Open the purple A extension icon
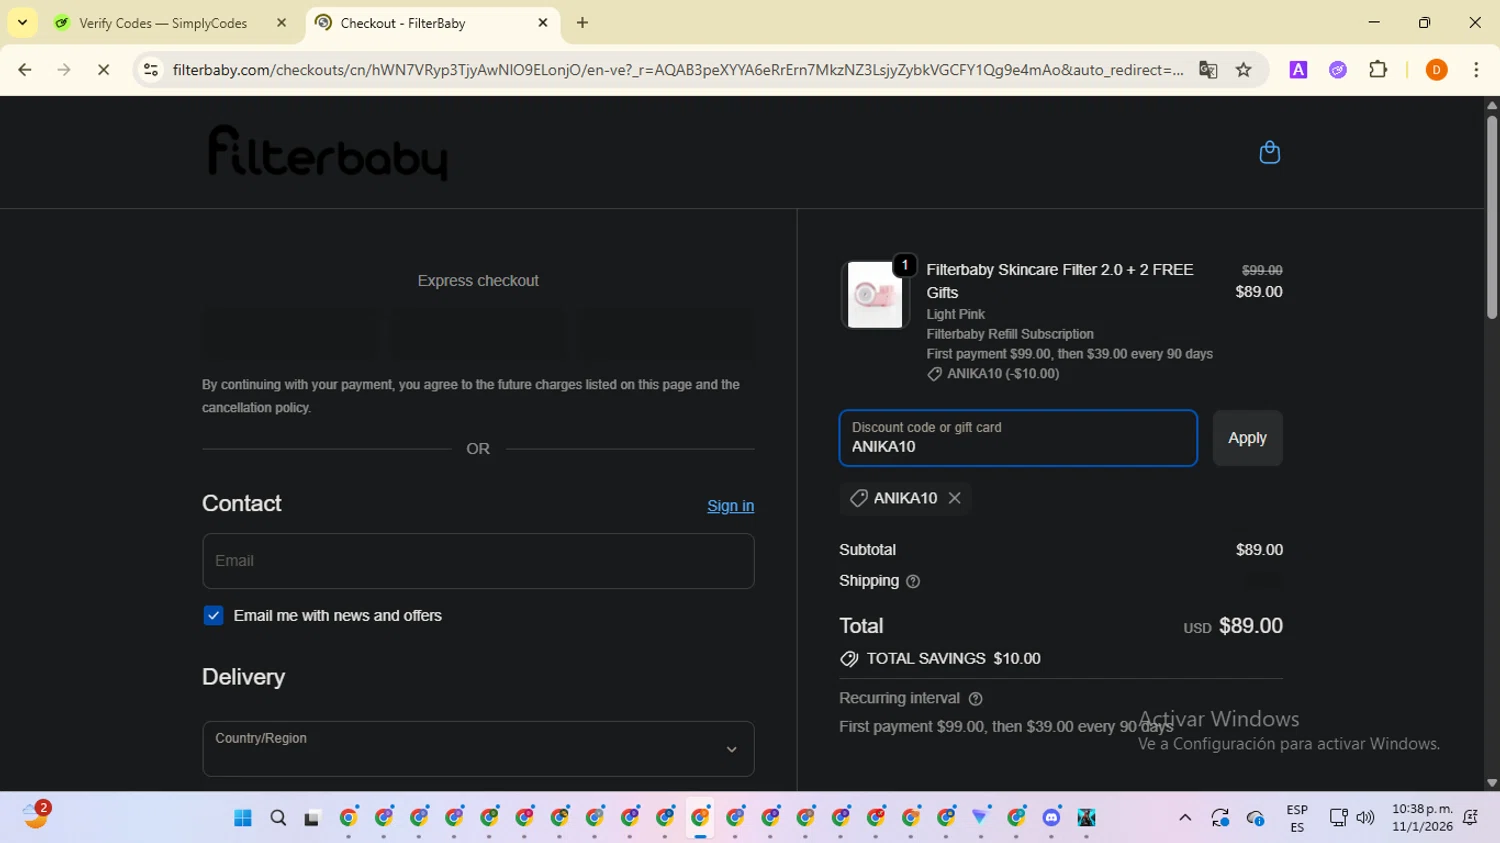This screenshot has width=1500, height=843. tap(1298, 70)
